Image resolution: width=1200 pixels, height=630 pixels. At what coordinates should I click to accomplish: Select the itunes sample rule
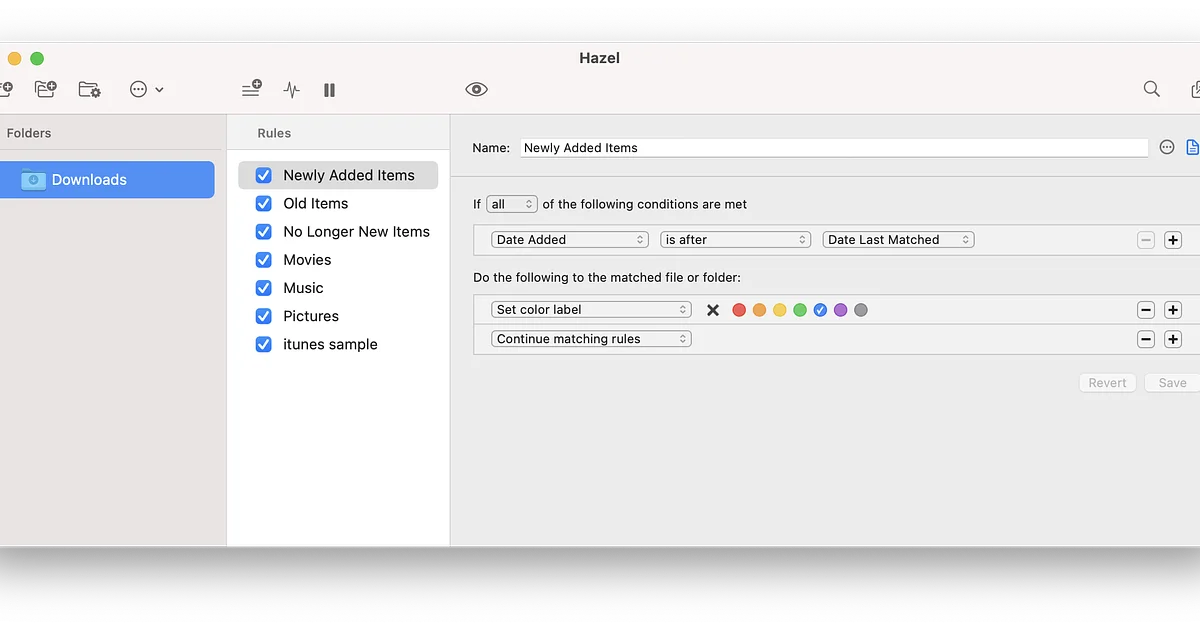pyautogui.click(x=330, y=344)
